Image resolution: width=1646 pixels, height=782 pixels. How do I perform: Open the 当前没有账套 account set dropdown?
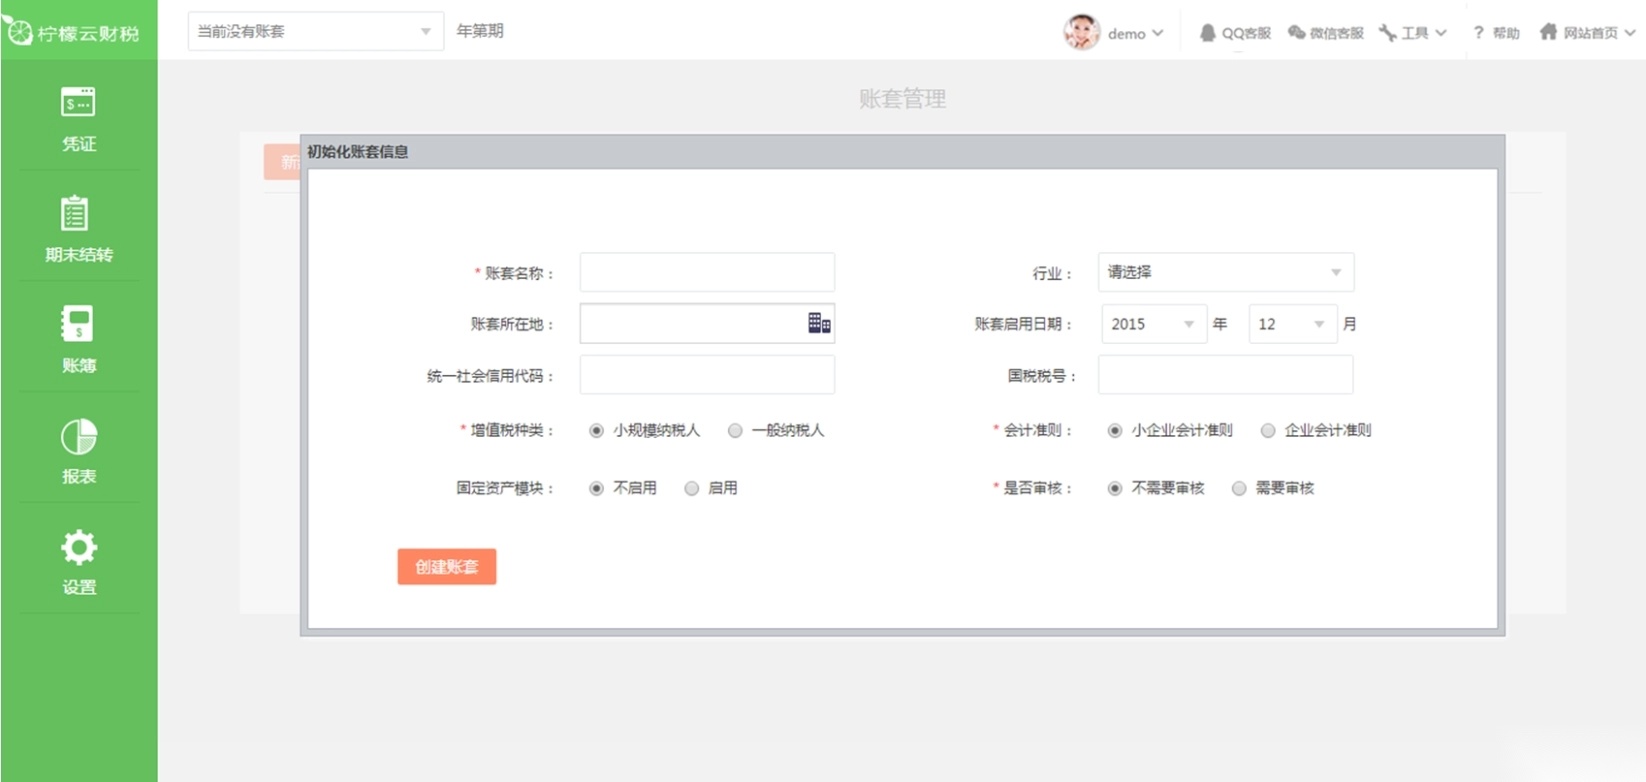(x=315, y=31)
